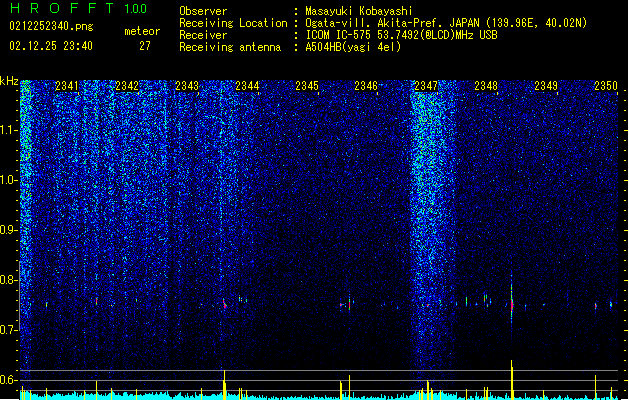Click the 2343 time marker
629x400 pixels.
(187, 86)
